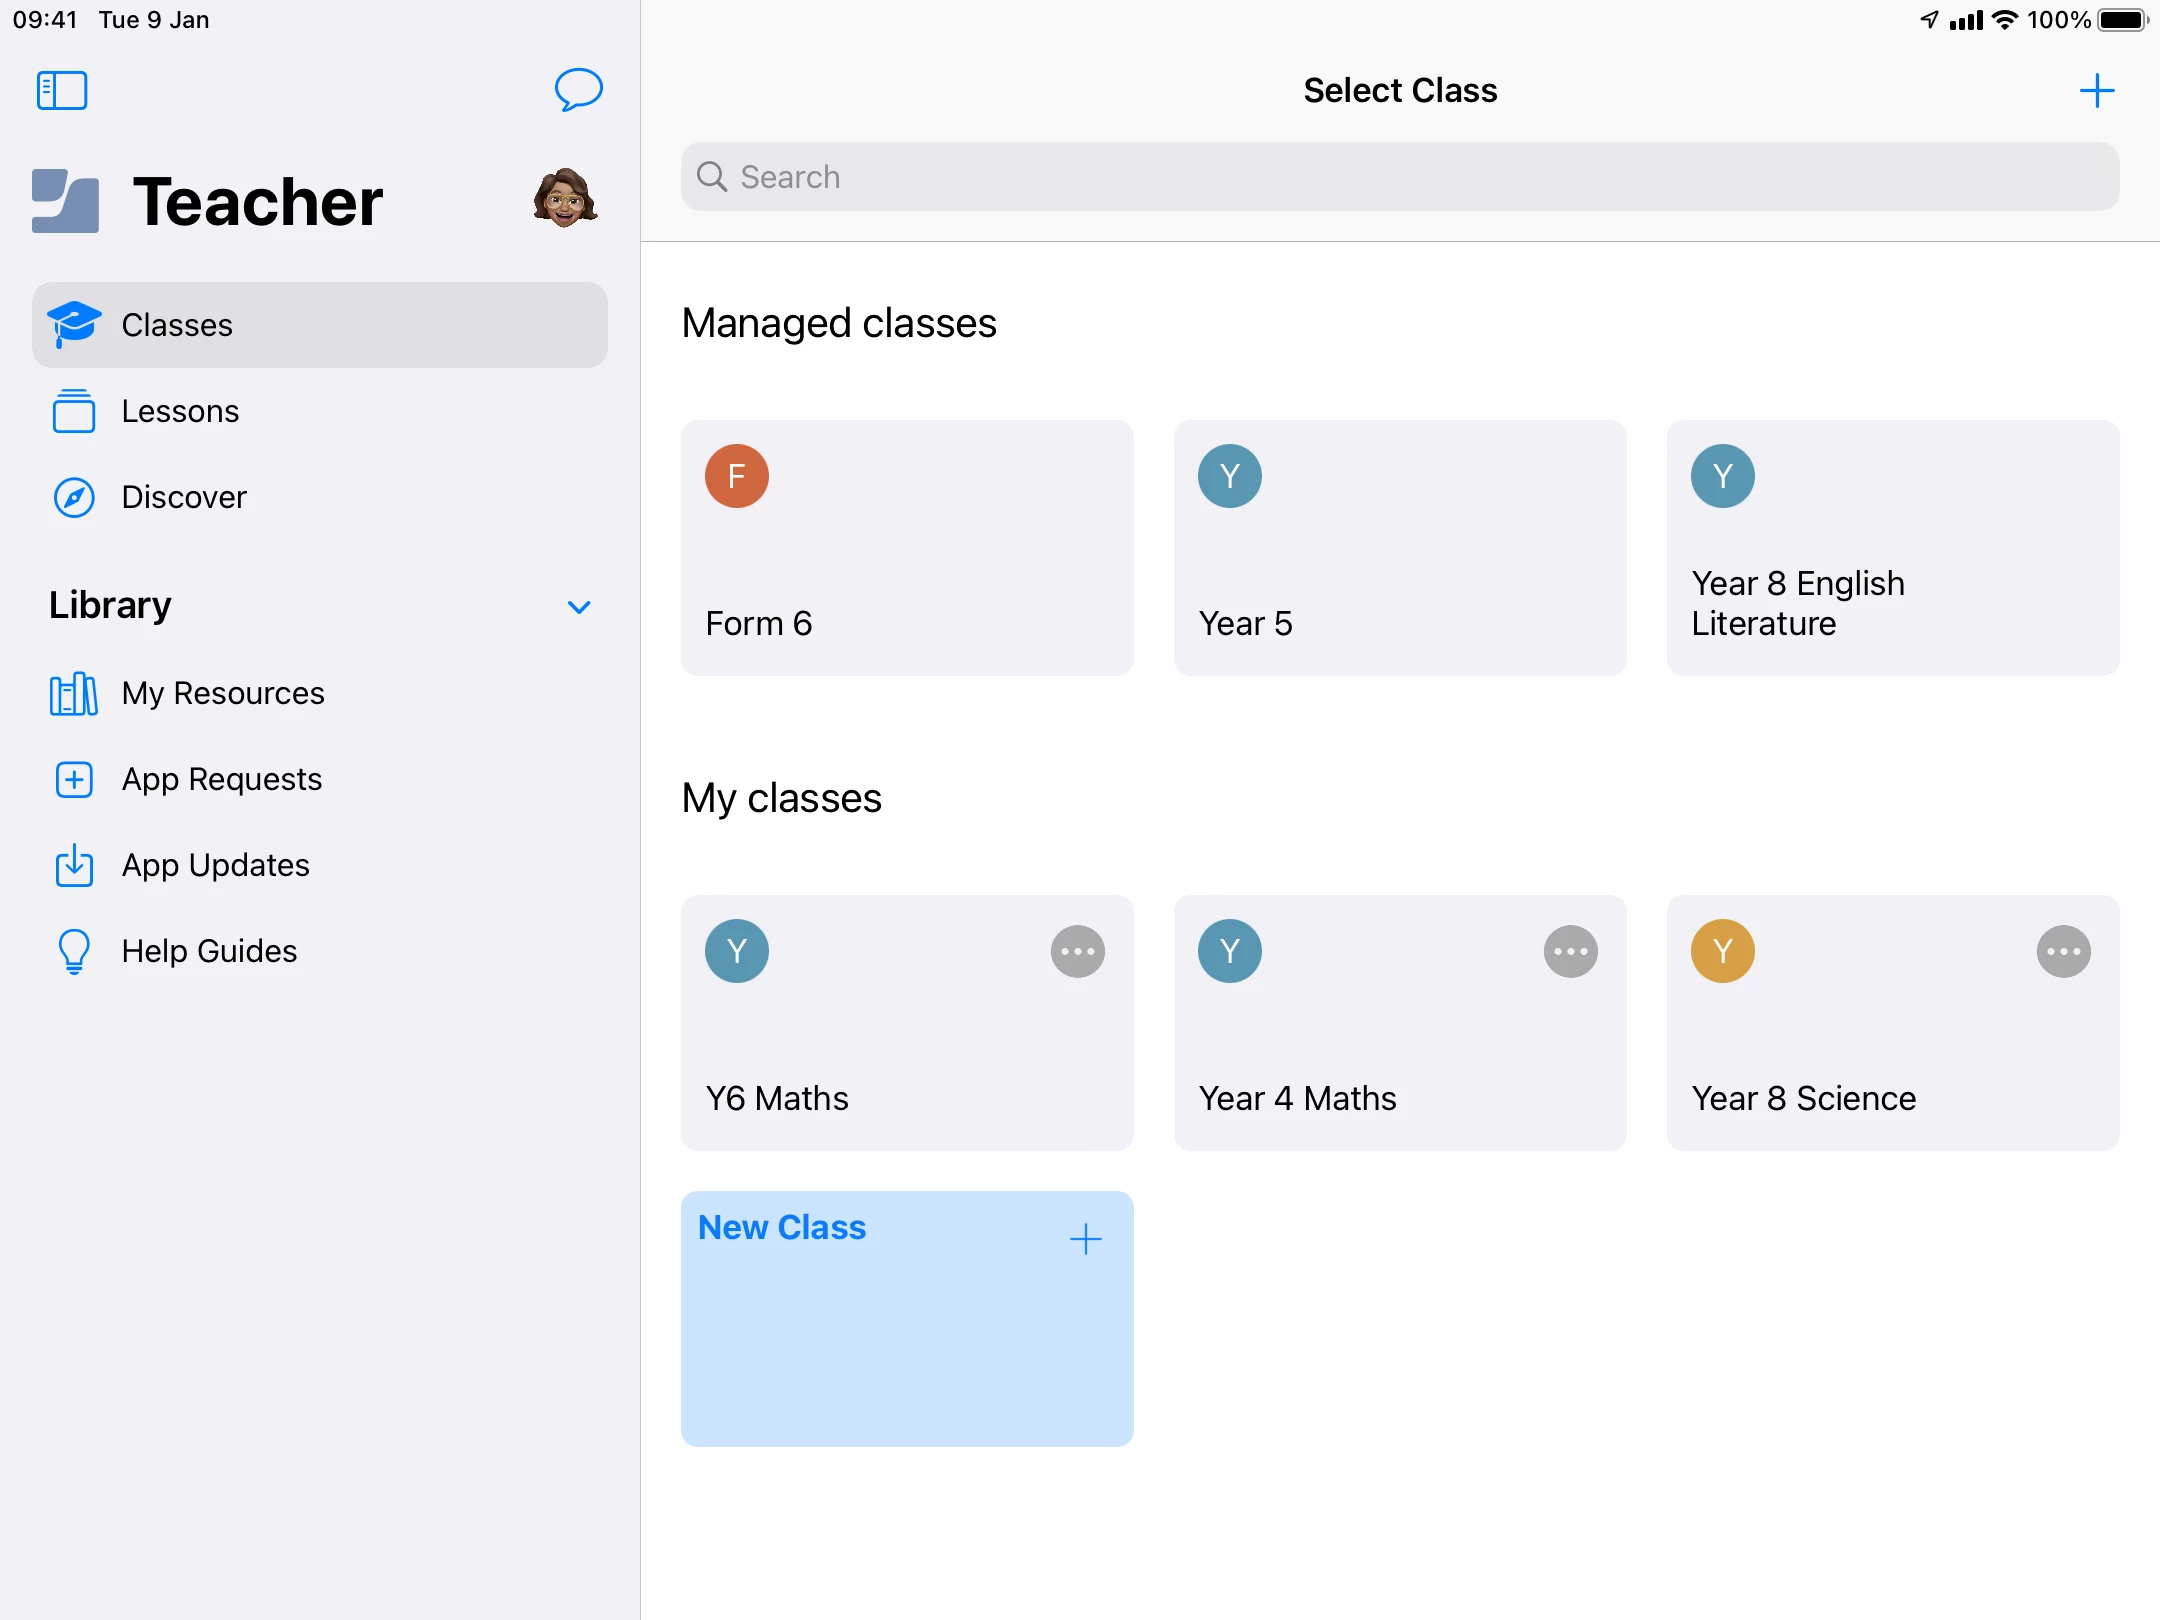2160x1620 pixels.
Task: Toggle the sidebar panel icon
Action: tap(62, 90)
